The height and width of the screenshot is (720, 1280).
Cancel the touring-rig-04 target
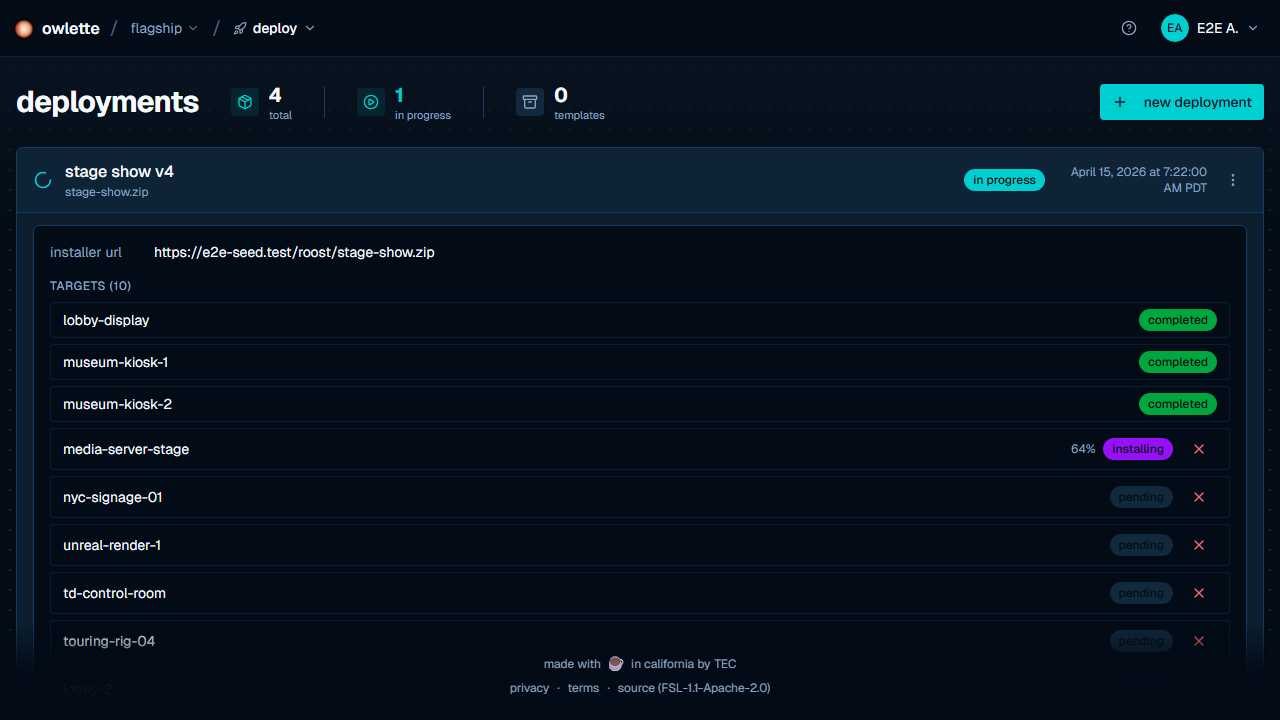pyautogui.click(x=1199, y=641)
